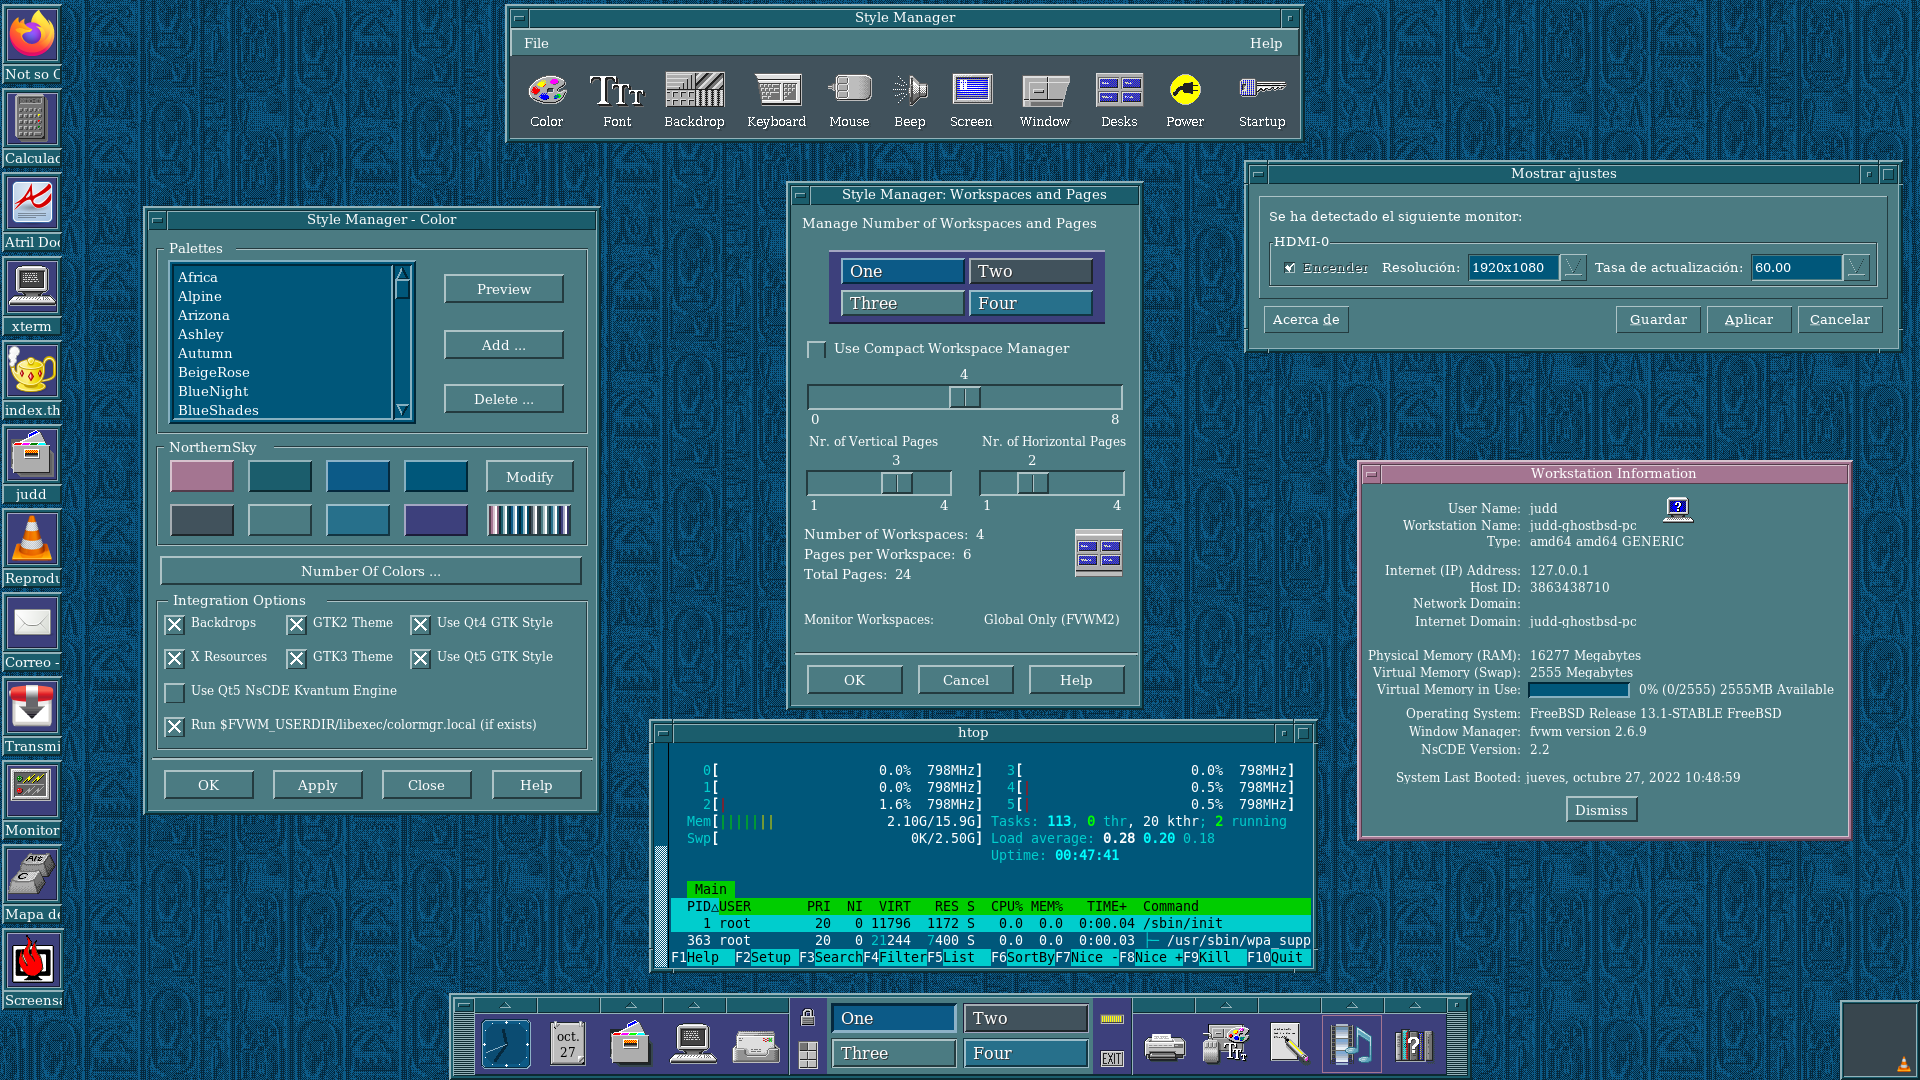
Task: Click F2Setup in the htop footer
Action: point(764,958)
